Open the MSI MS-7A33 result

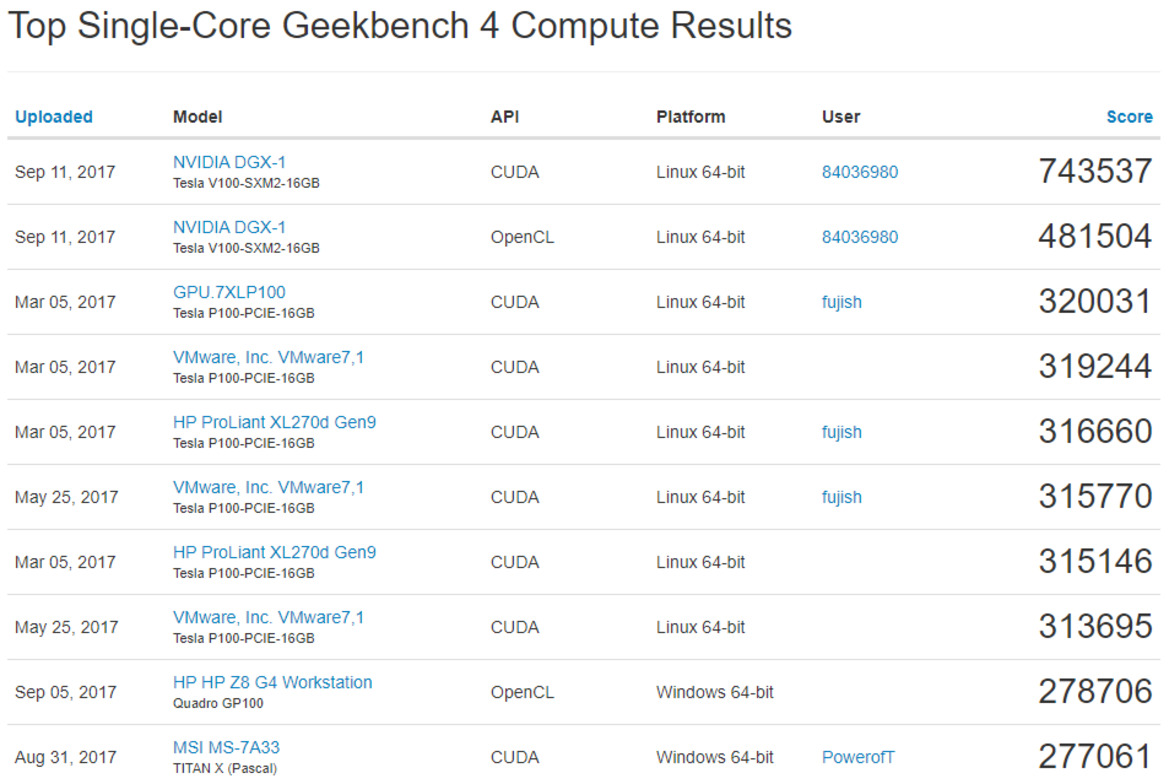click(226, 747)
